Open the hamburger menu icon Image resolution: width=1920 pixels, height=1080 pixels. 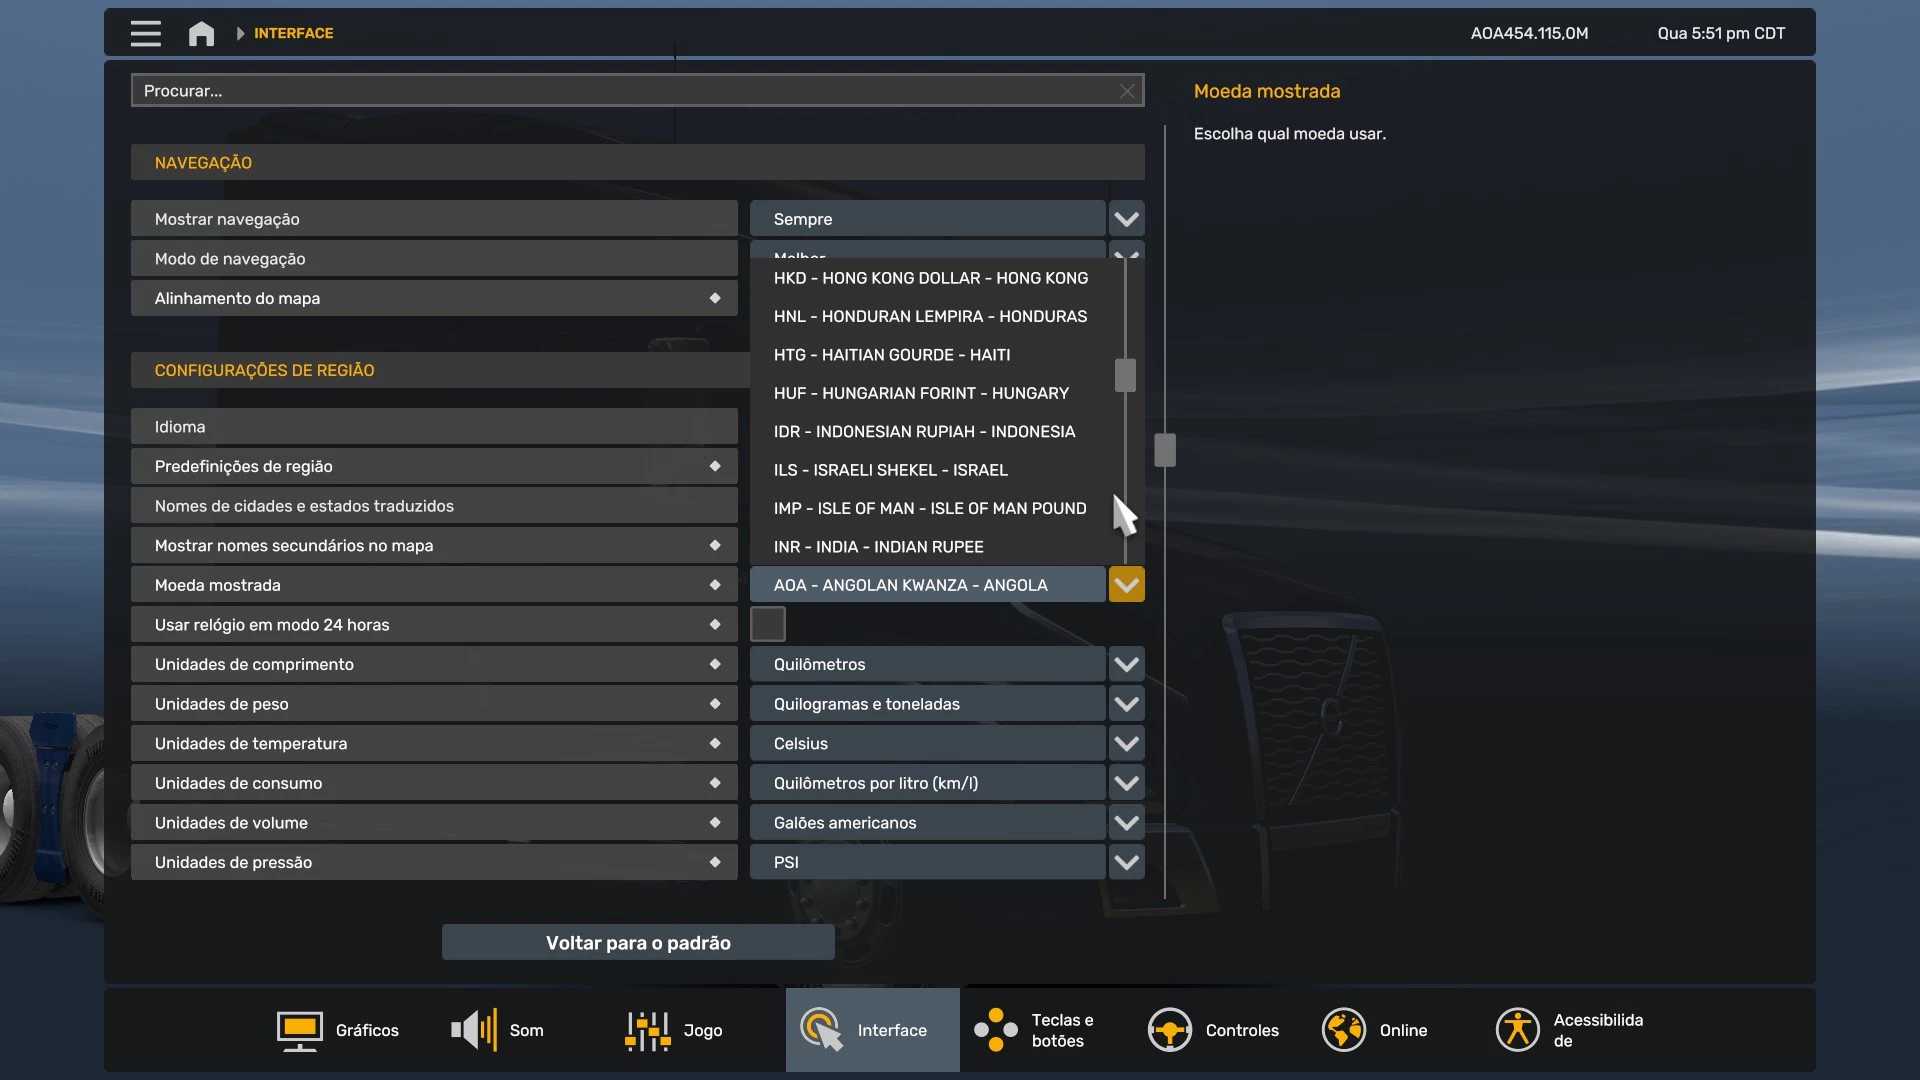145,33
